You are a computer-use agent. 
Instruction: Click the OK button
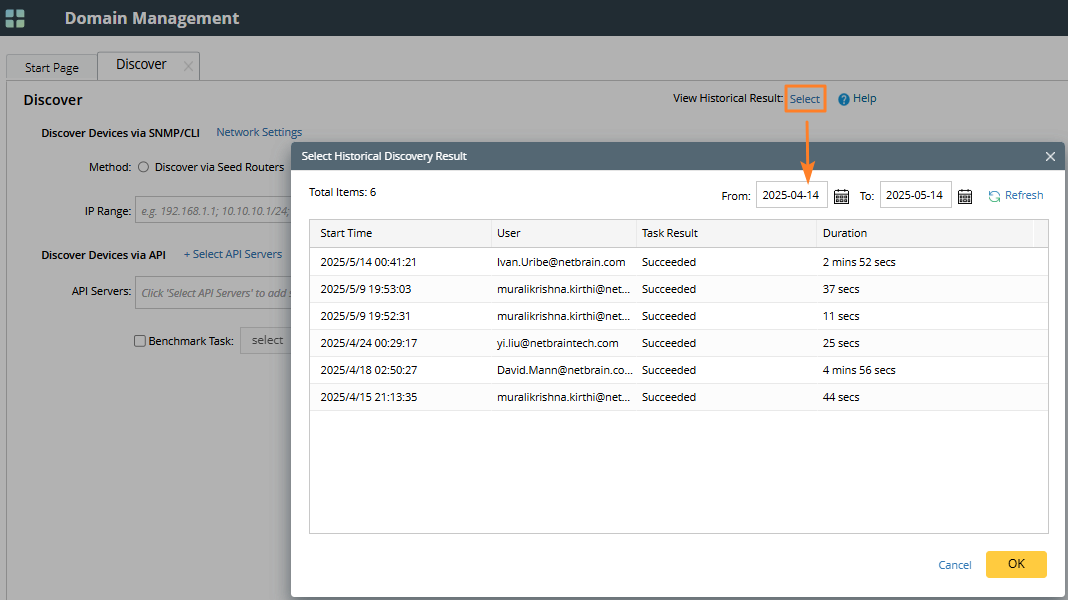pos(1016,564)
